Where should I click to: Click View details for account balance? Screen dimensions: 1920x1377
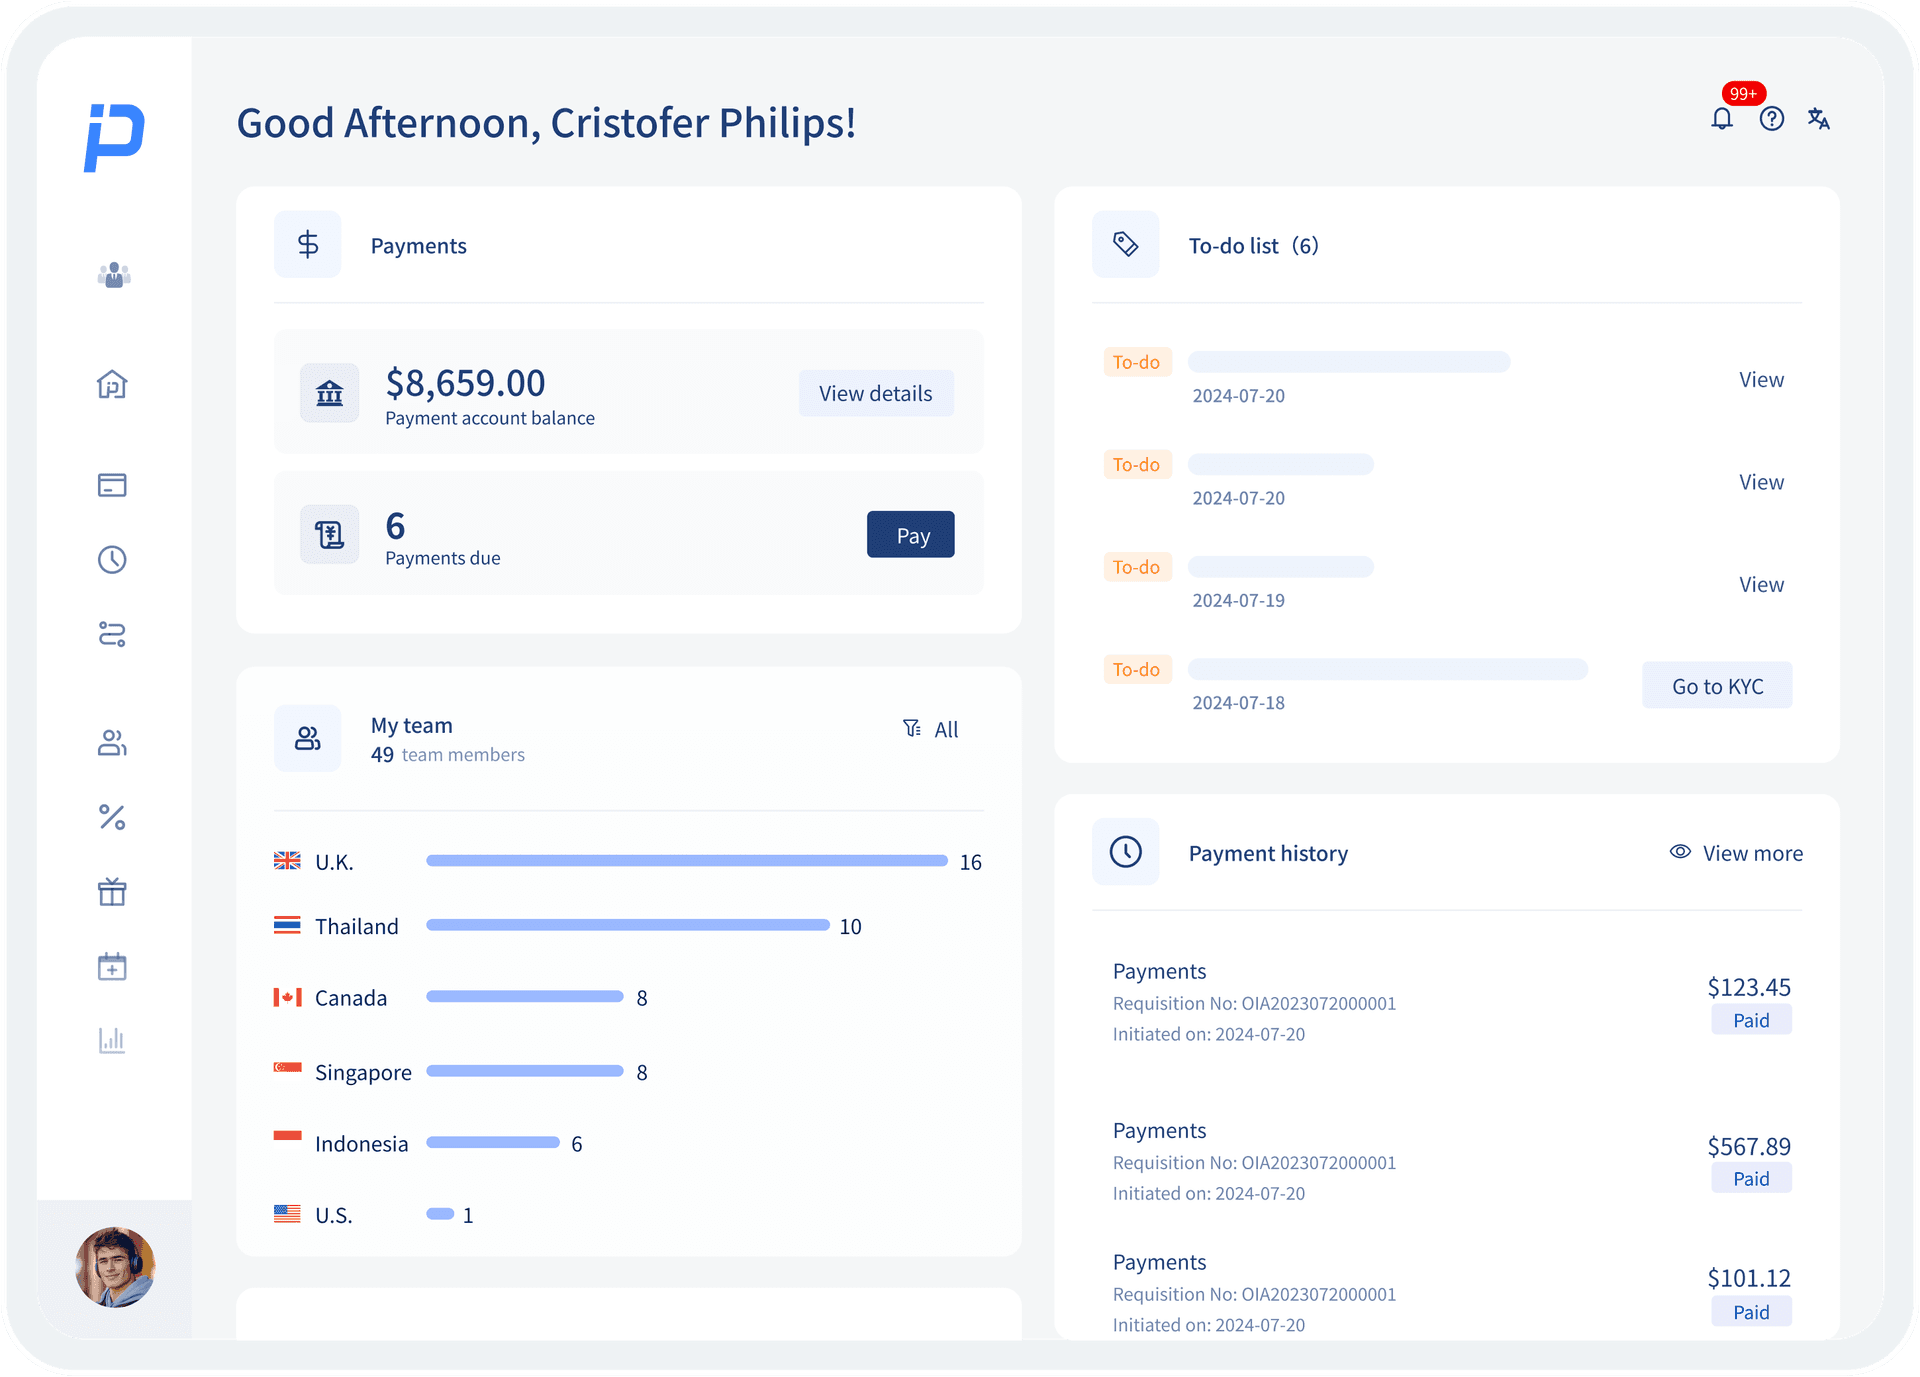click(x=876, y=393)
